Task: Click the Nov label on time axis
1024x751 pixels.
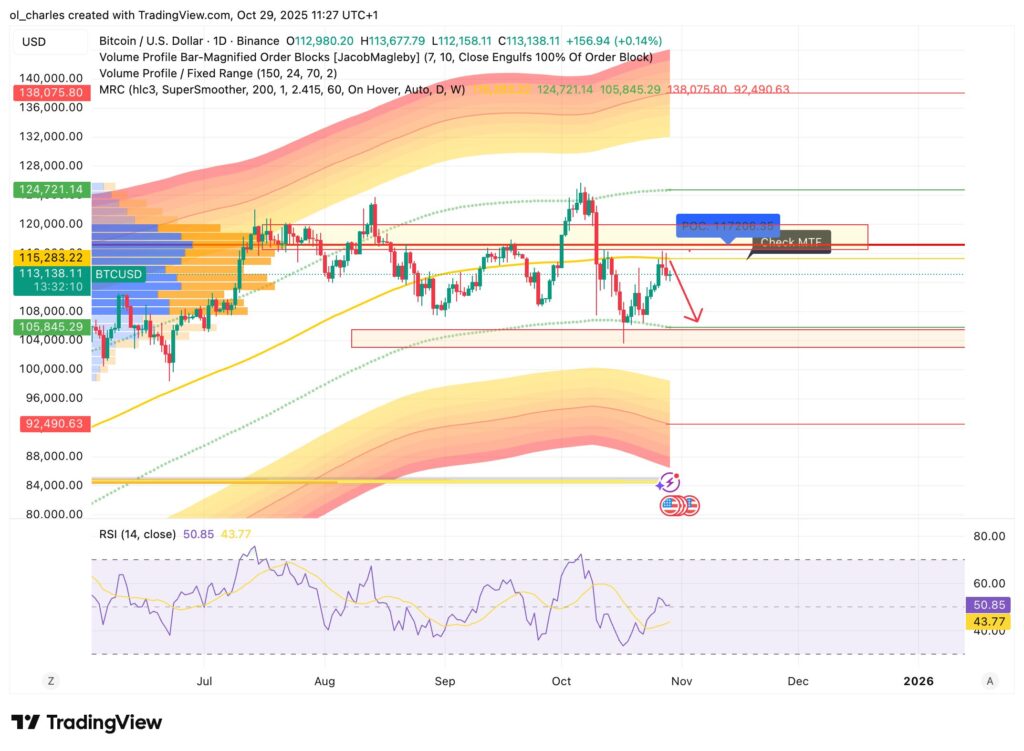Action: 681,681
